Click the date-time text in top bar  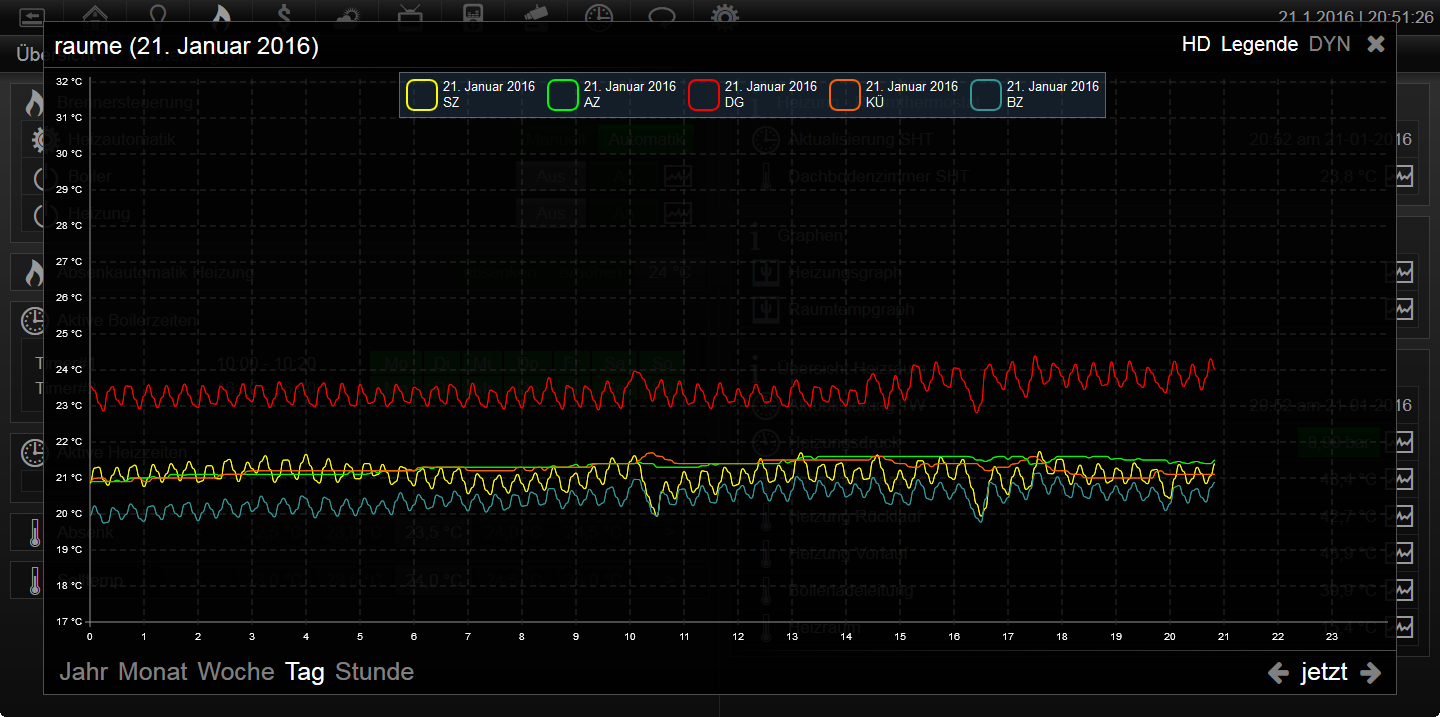pyautogui.click(x=1358, y=17)
